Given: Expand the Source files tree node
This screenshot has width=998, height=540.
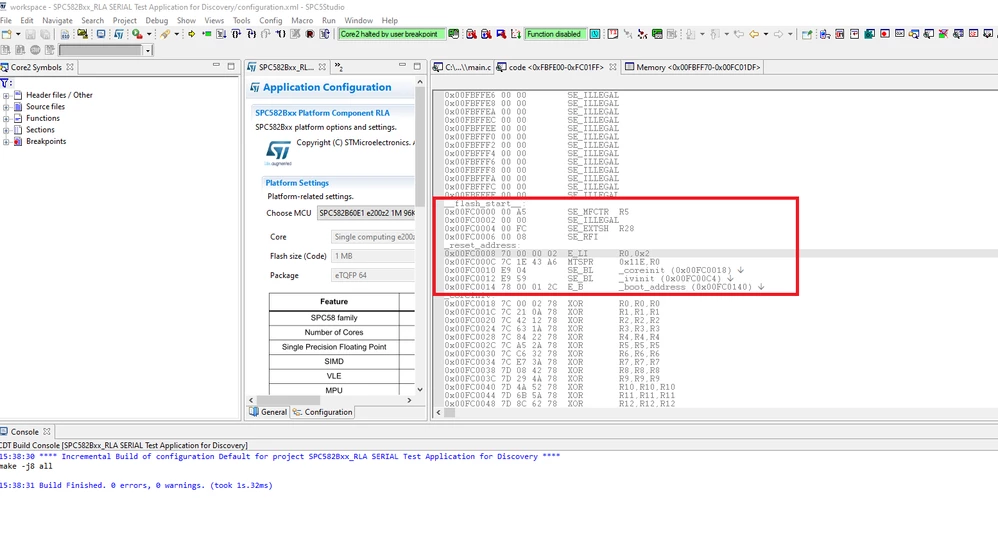Looking at the screenshot, I should click(x=6, y=107).
